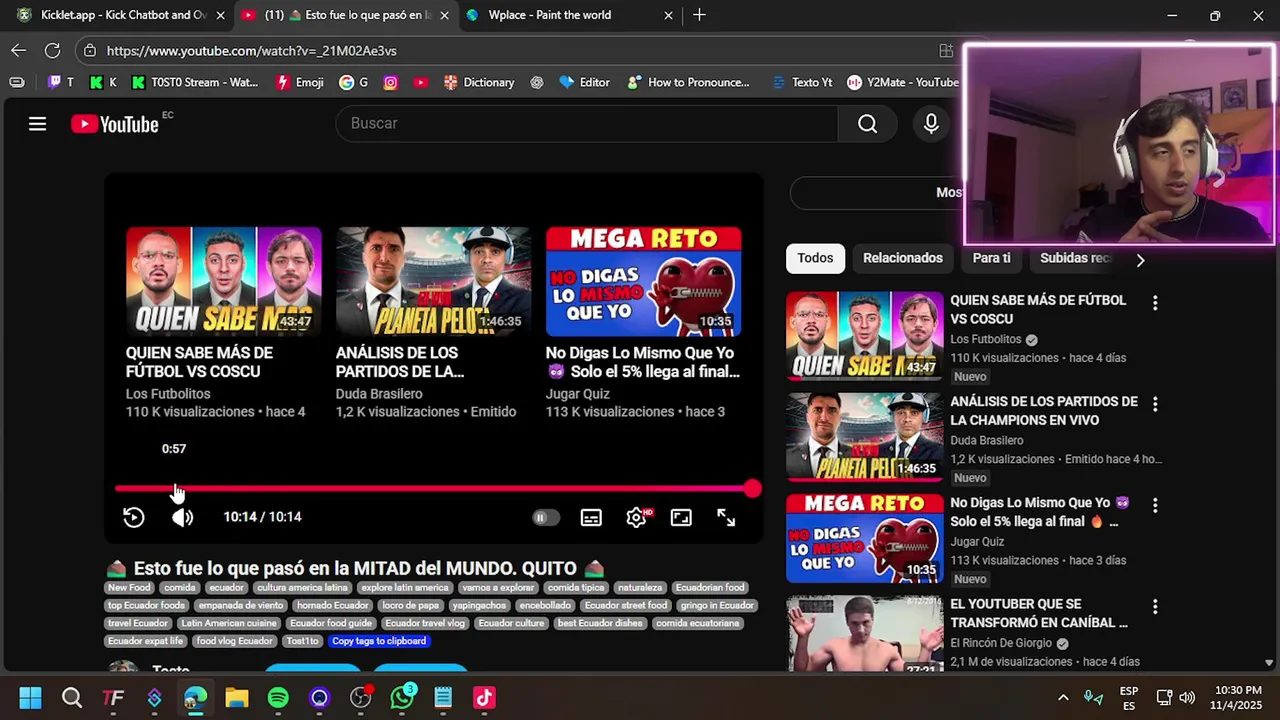Open the Google G bookmark

point(354,82)
